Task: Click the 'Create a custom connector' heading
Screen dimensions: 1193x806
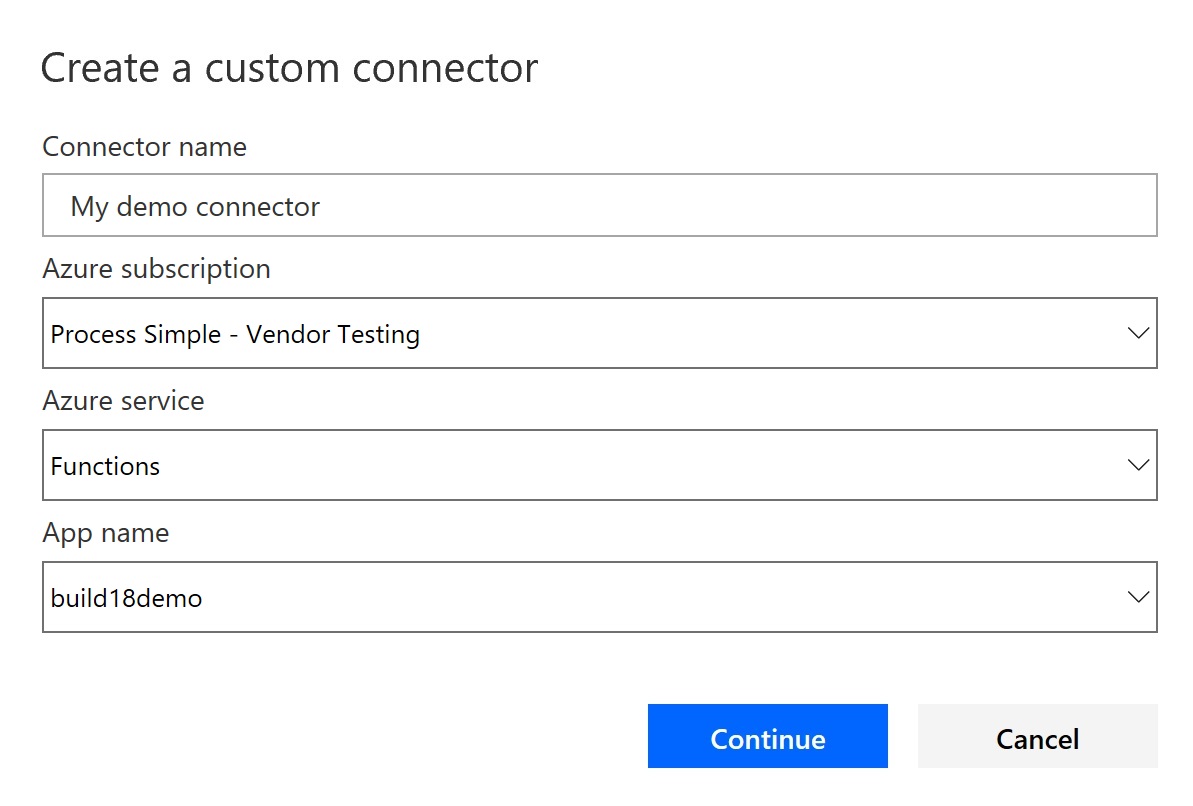Action: pos(289,68)
